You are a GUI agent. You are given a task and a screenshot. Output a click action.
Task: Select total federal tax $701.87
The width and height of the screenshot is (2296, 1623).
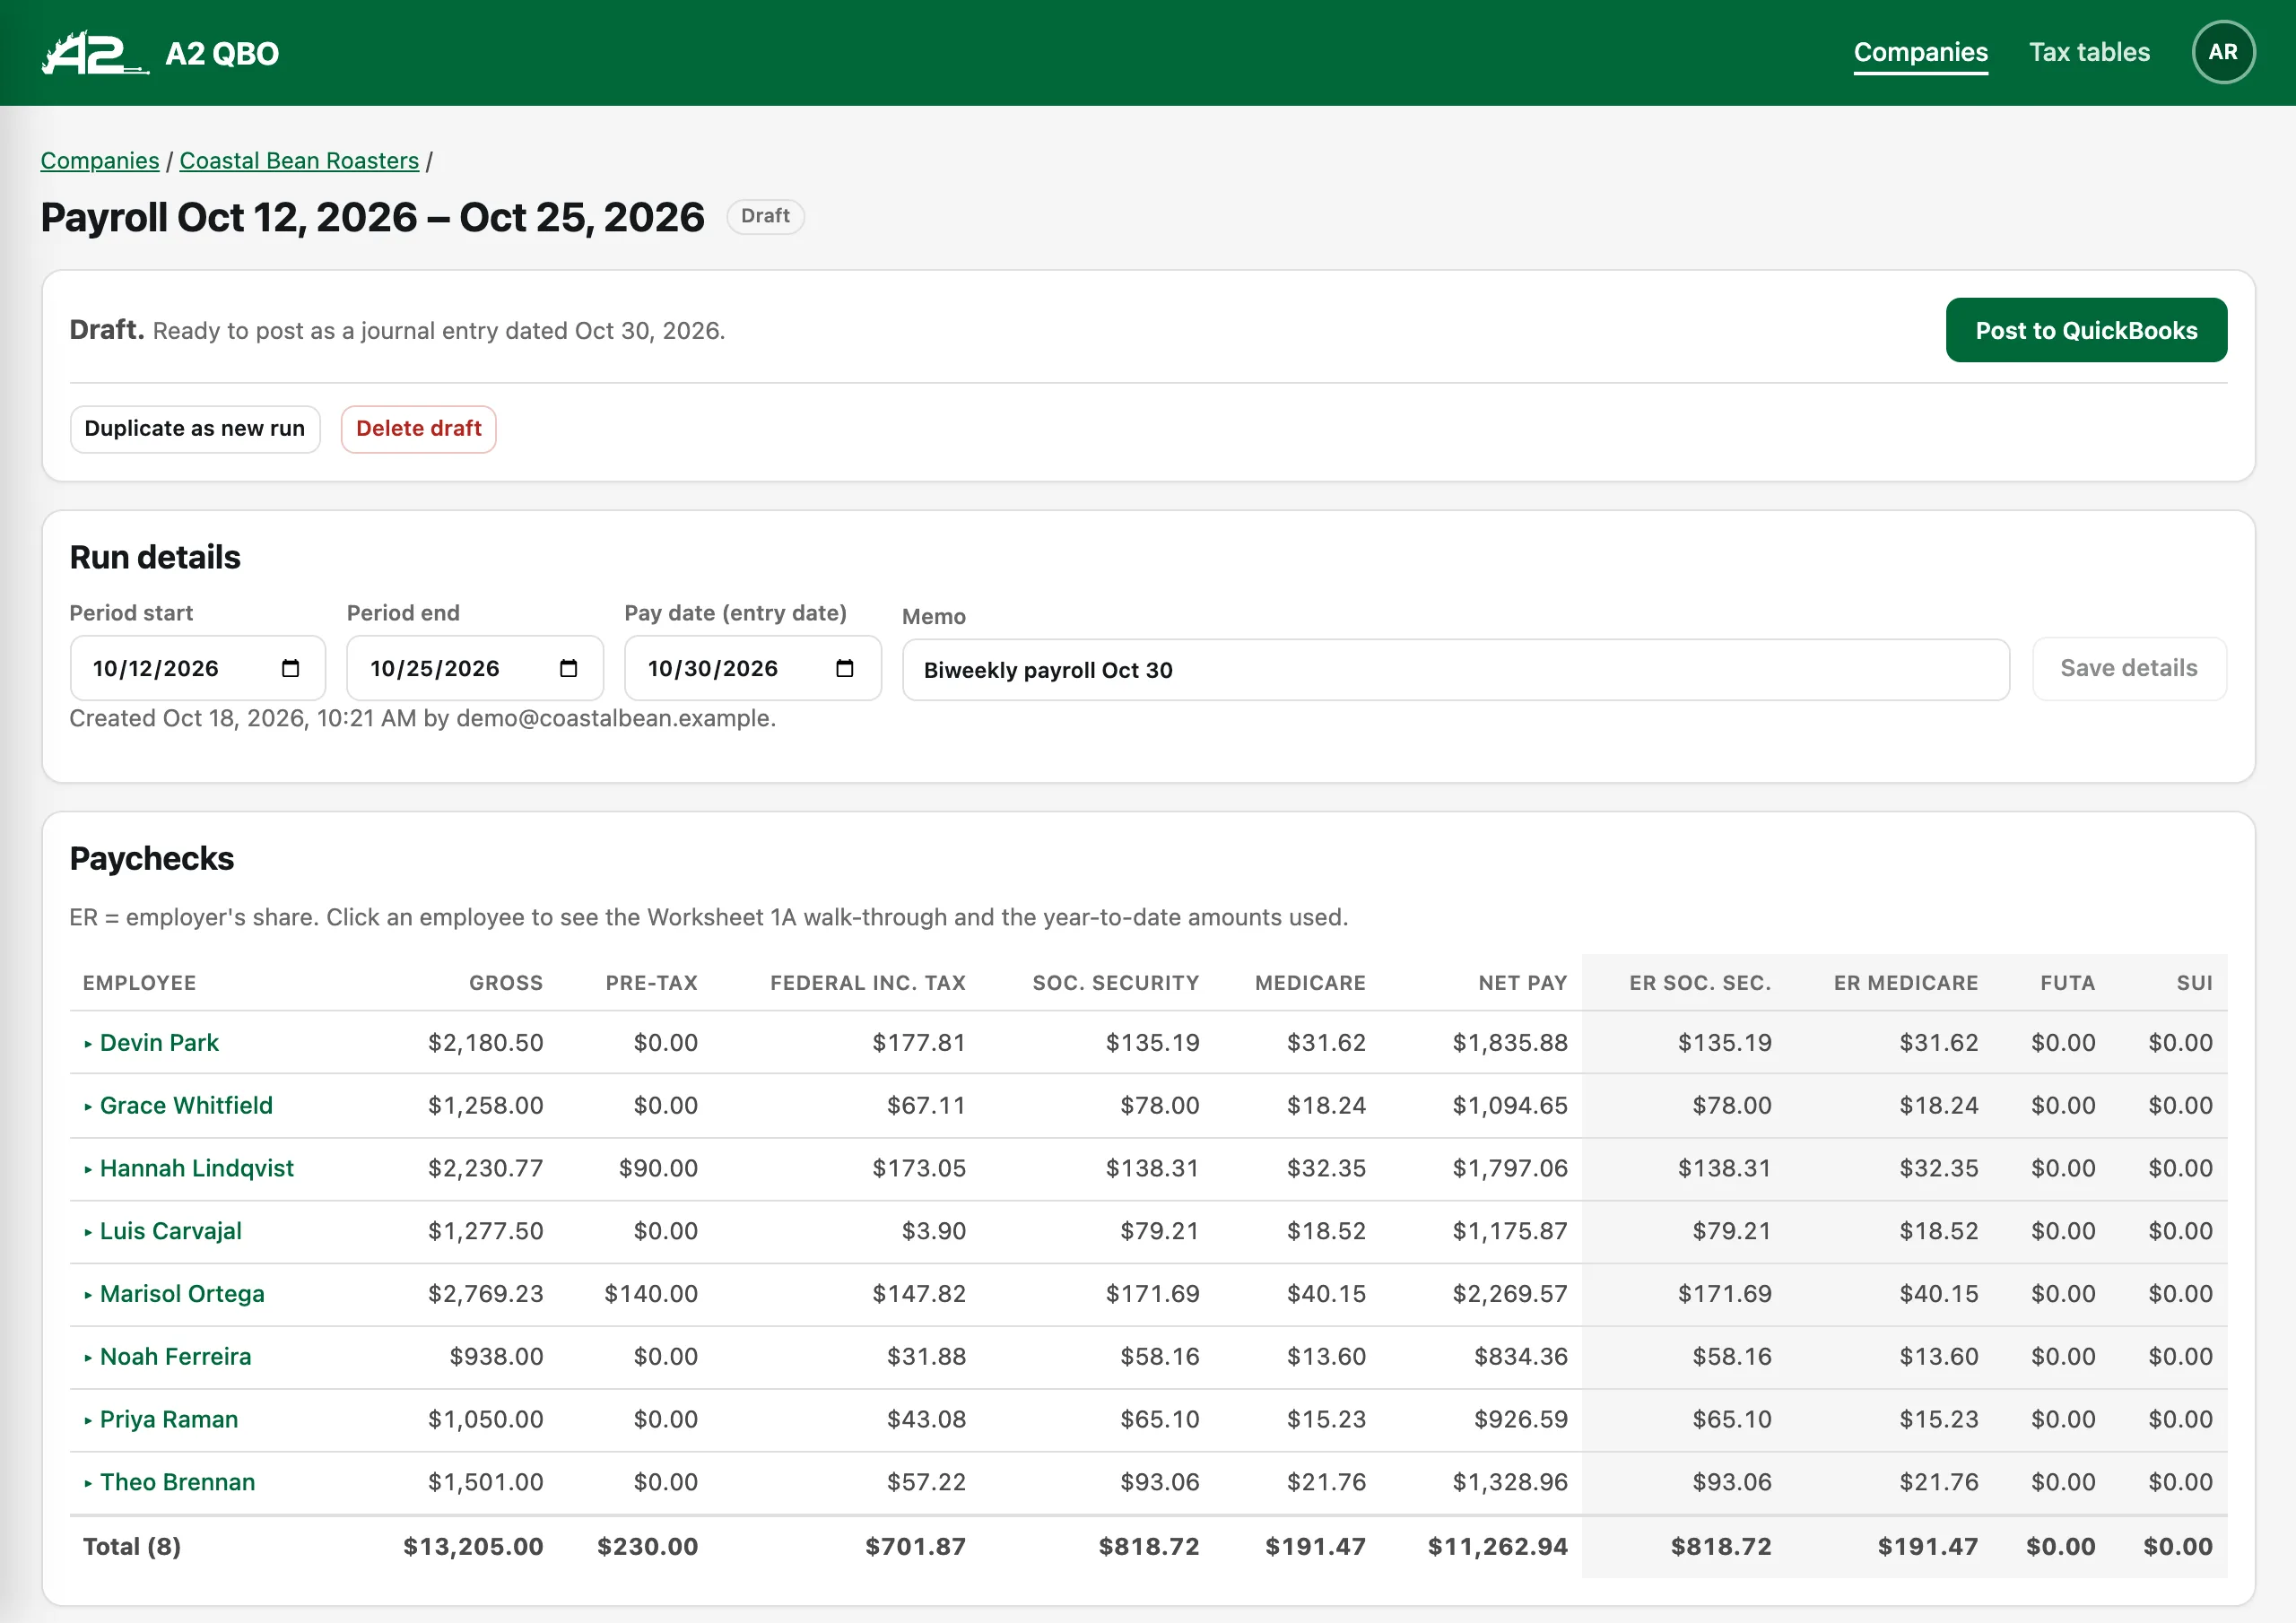[x=916, y=1547]
